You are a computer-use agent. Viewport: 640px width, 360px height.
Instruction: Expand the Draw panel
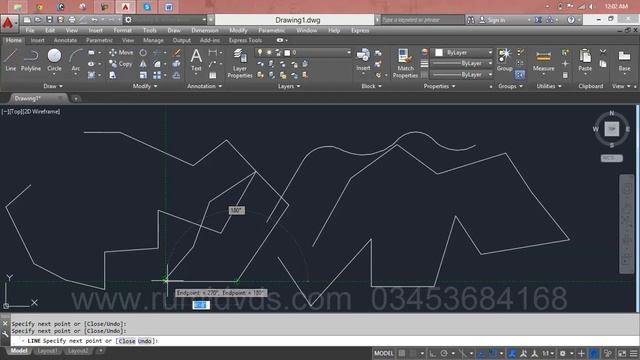tap(53, 86)
